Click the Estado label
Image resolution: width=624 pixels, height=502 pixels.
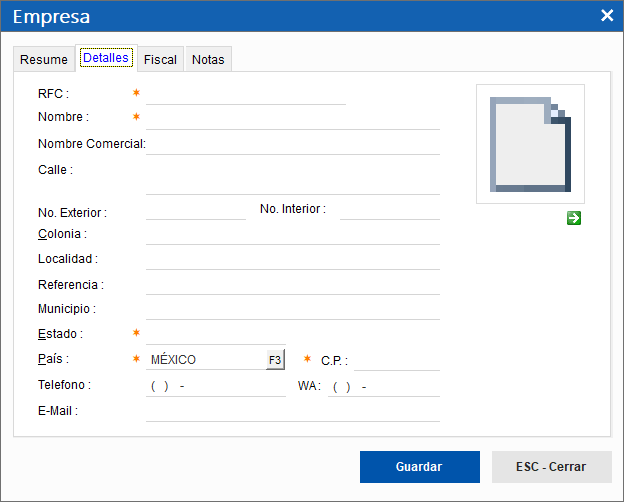tap(60, 334)
